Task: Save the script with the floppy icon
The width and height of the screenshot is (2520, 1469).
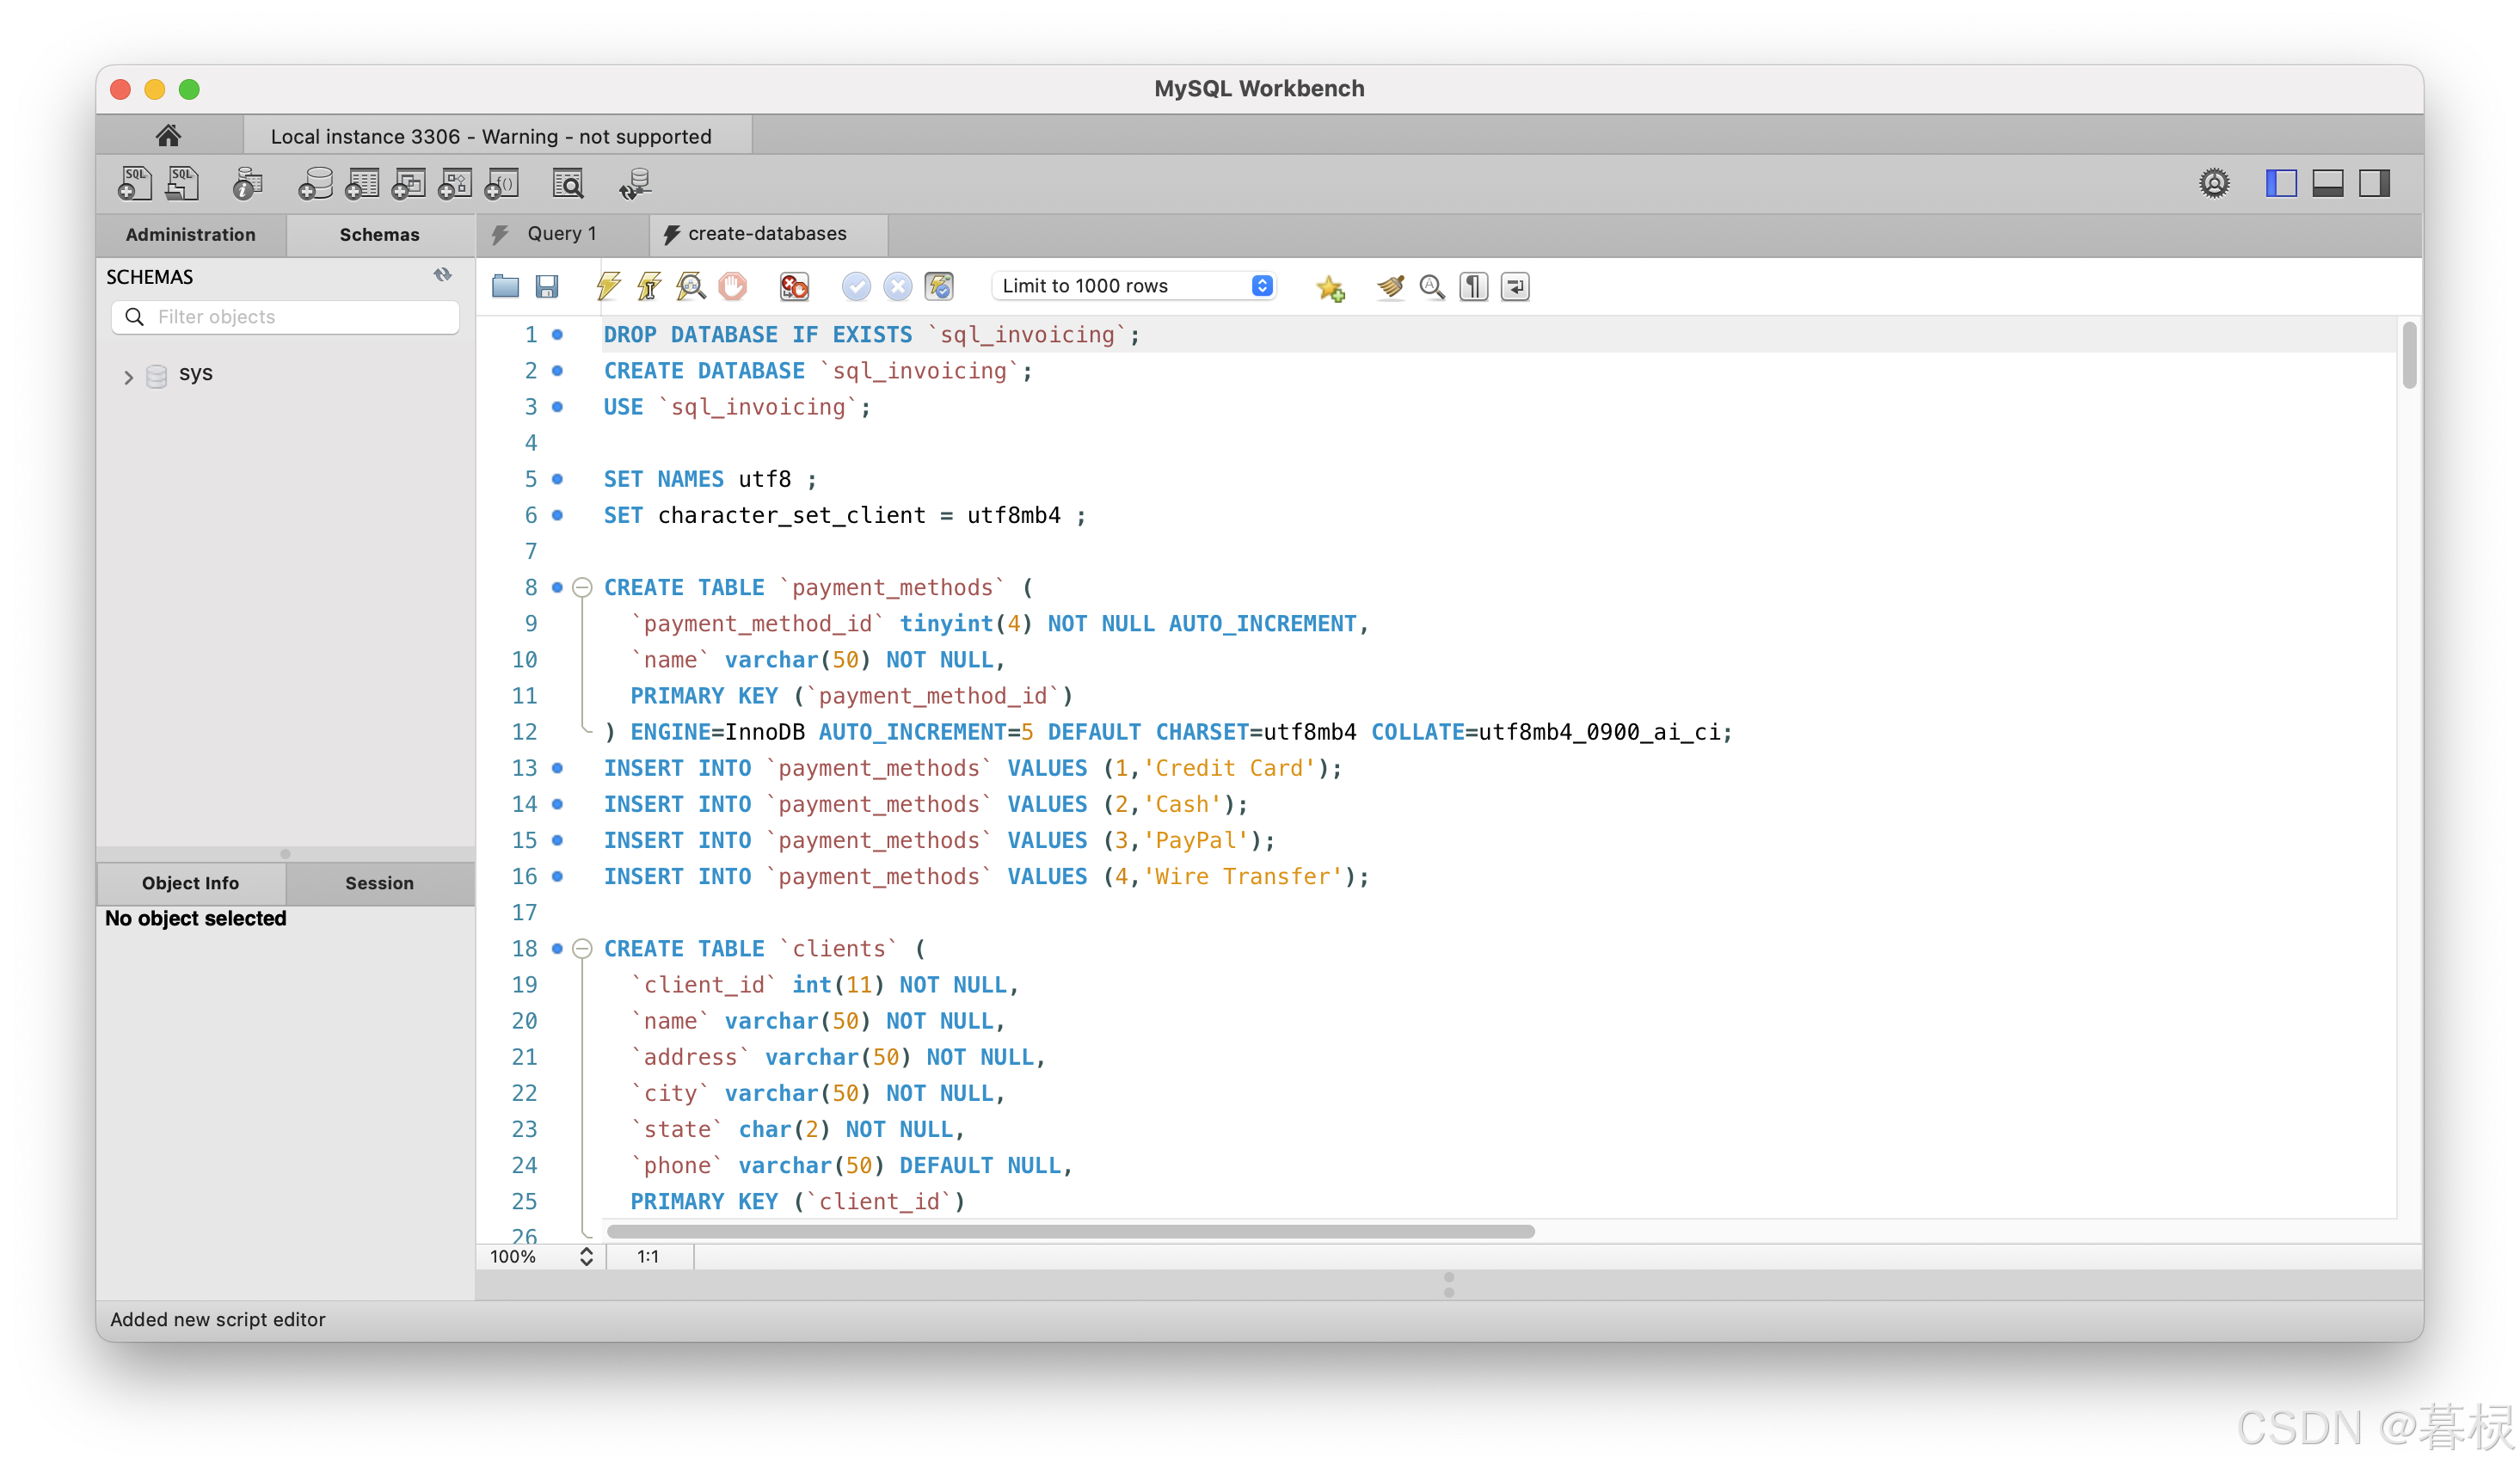Action: 547,286
